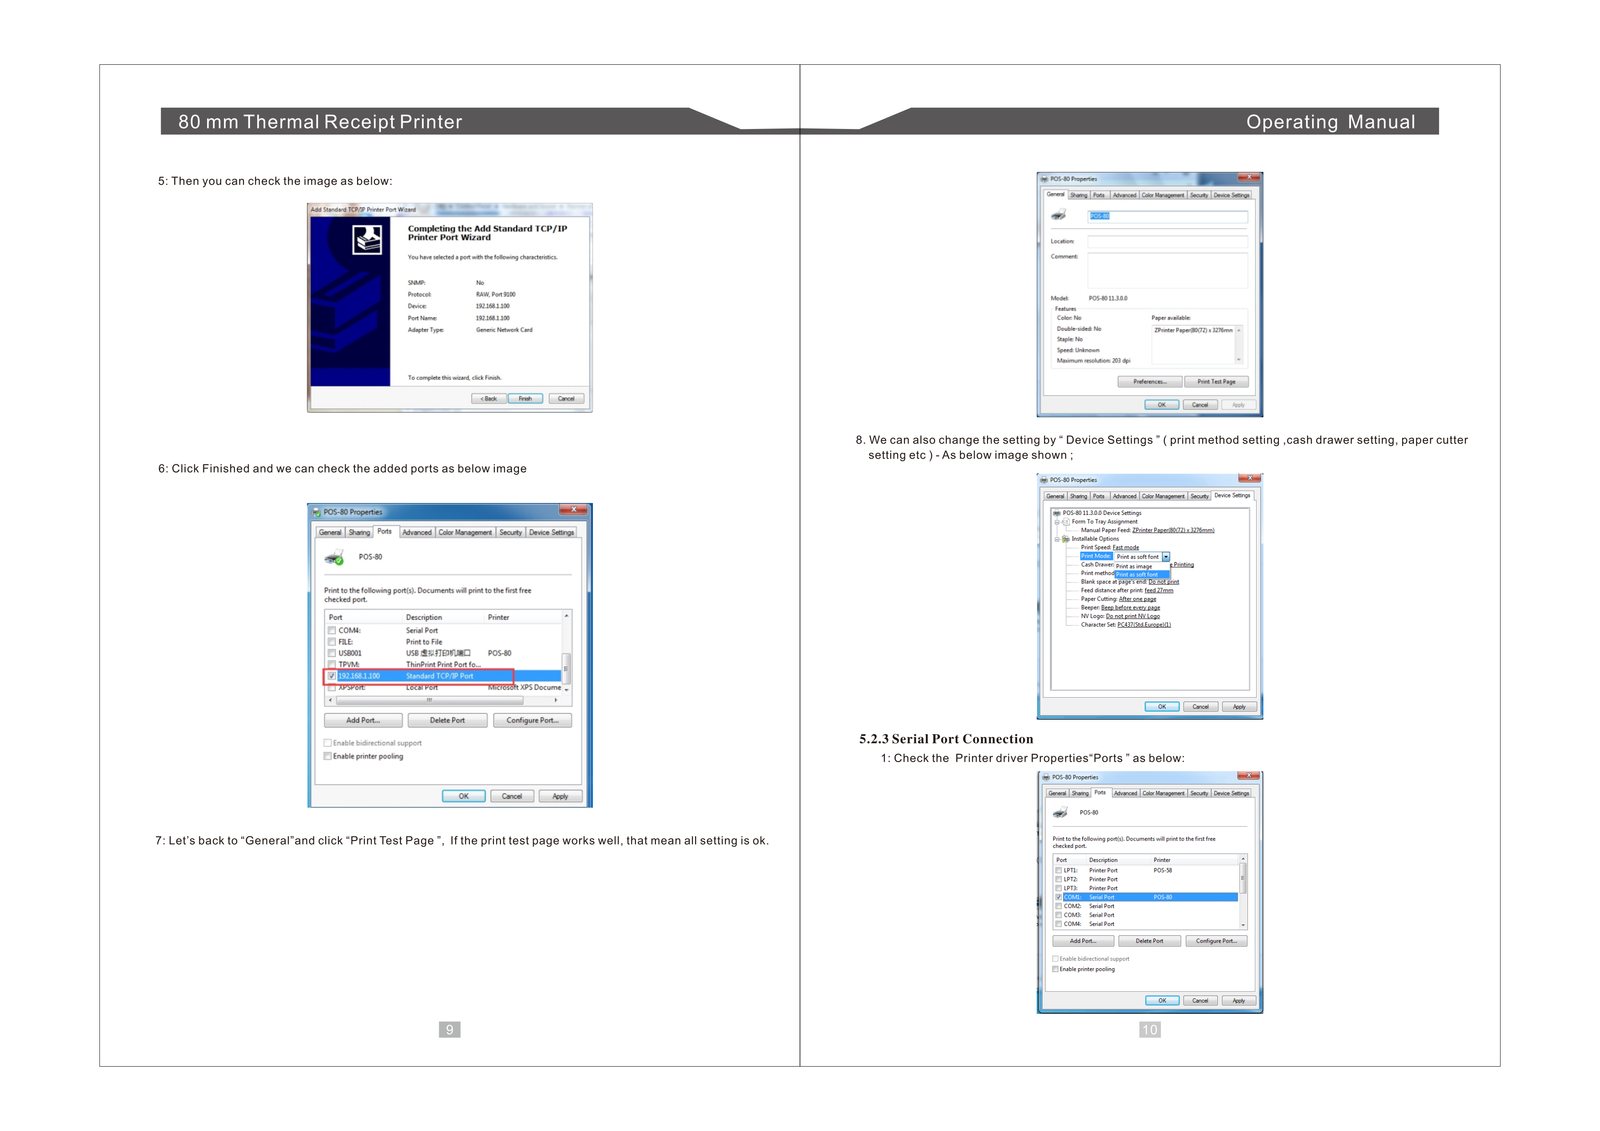Screen dimensions: 1600x1131
Task: Check the USB001 port checkbox
Action: [332, 653]
